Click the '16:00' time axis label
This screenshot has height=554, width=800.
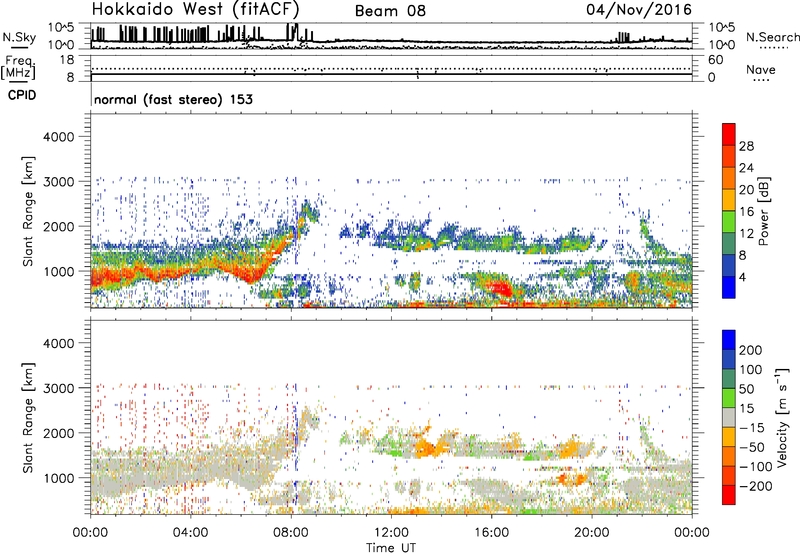coord(491,533)
